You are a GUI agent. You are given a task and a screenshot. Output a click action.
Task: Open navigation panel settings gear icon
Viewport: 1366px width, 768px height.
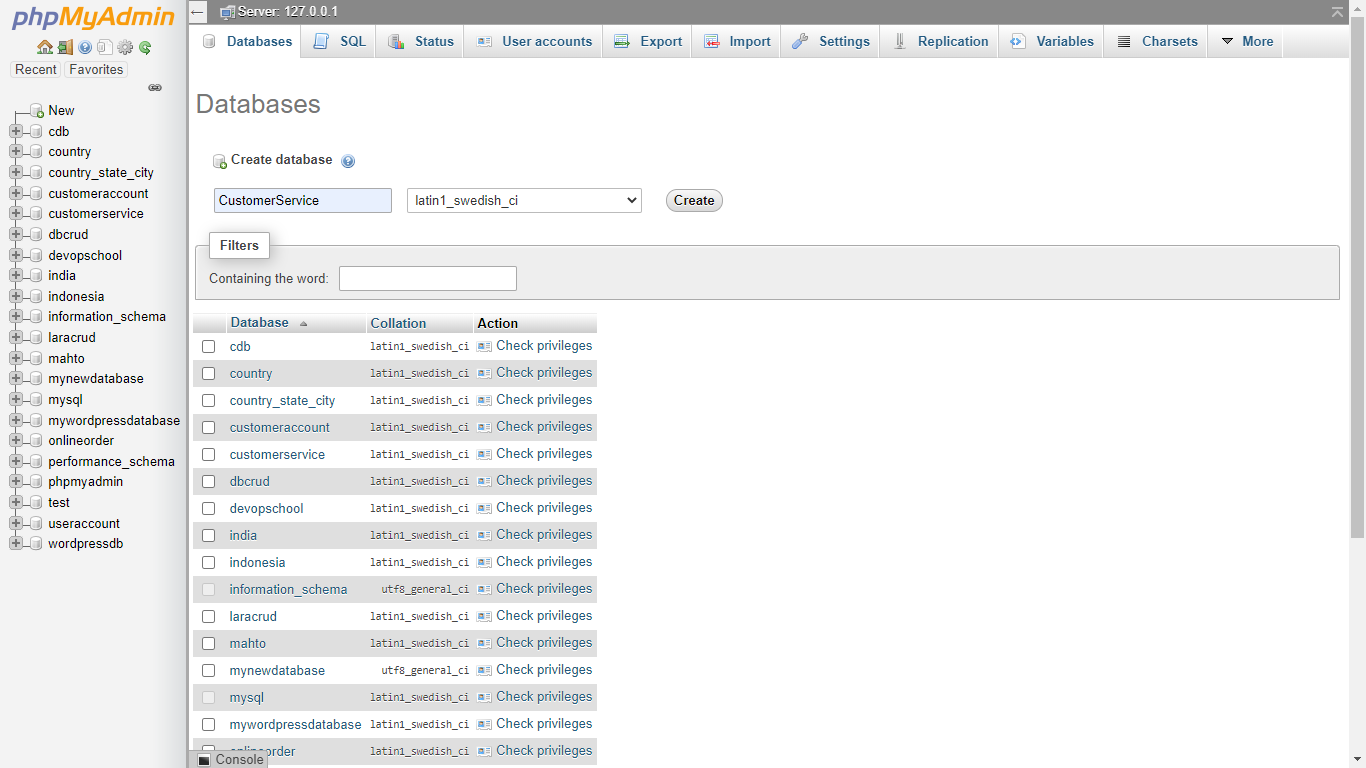[x=125, y=47]
